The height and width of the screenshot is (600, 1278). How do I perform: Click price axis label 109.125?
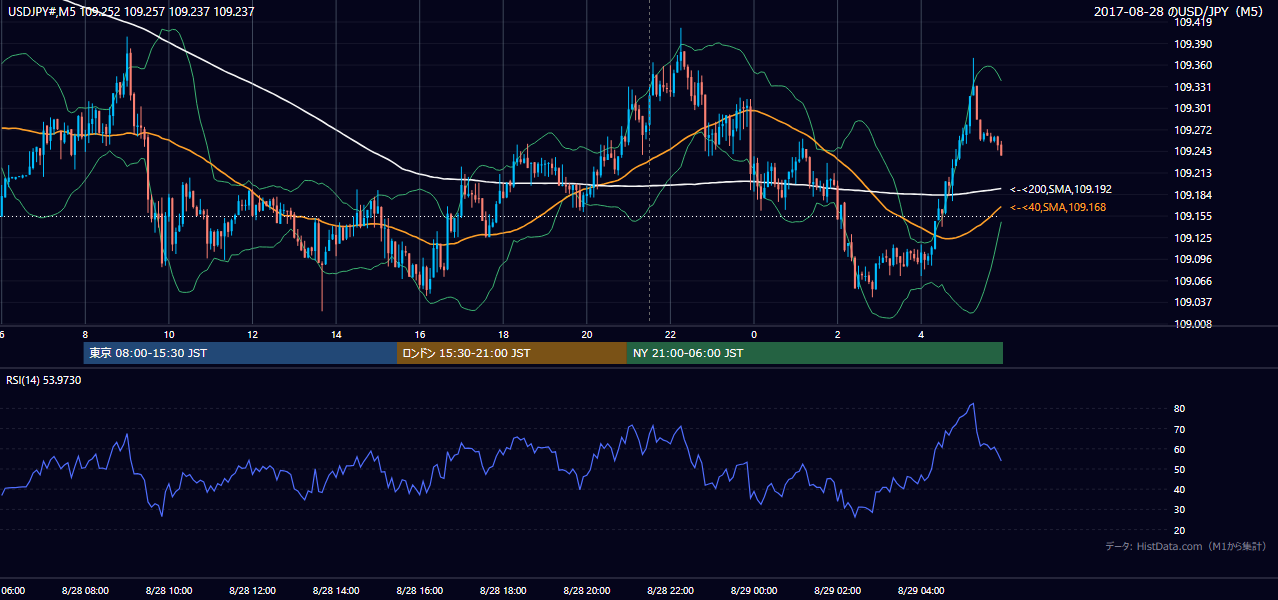pyautogui.click(x=1192, y=238)
